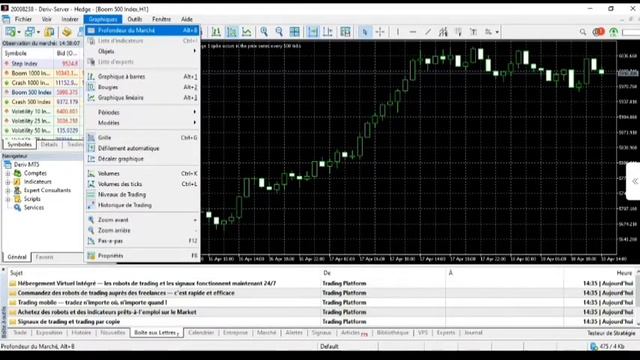Open the Fichier menu
Image resolution: width=640 pixels, height=360 pixels.
[x=23, y=19]
